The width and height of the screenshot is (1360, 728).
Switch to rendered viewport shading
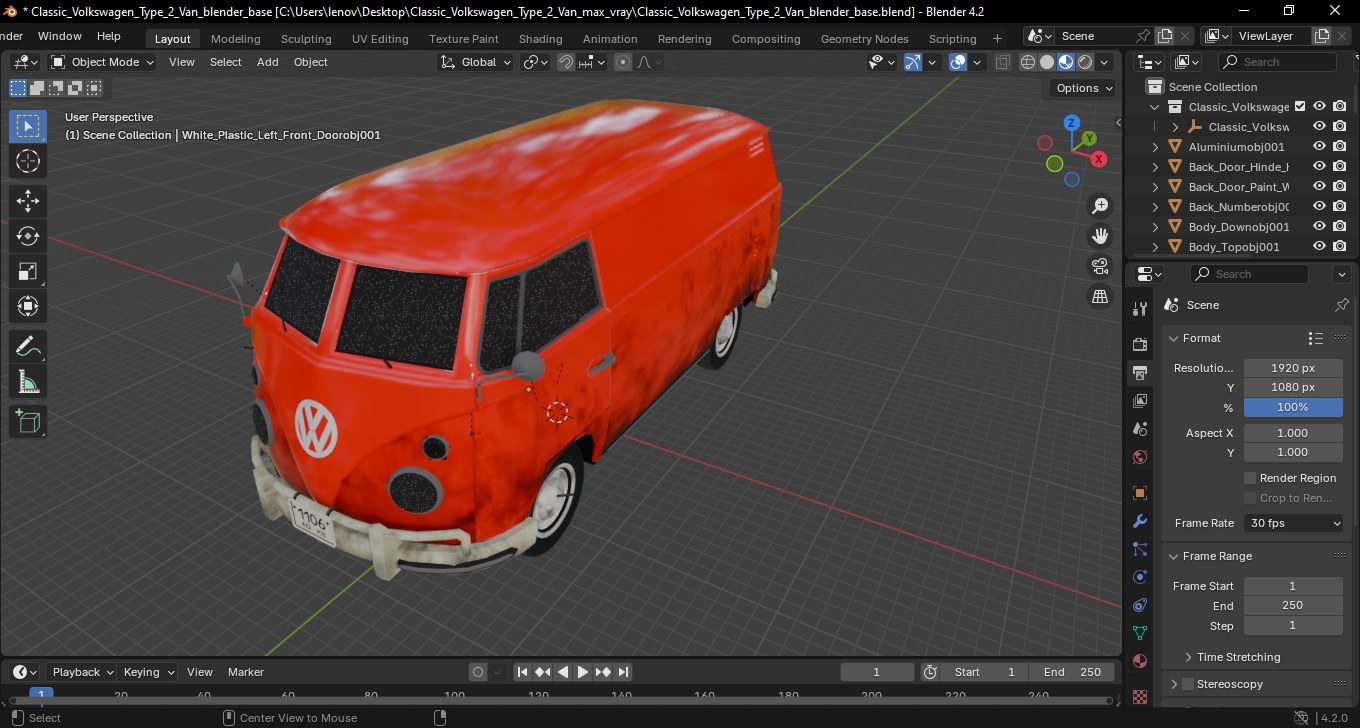tap(1085, 62)
